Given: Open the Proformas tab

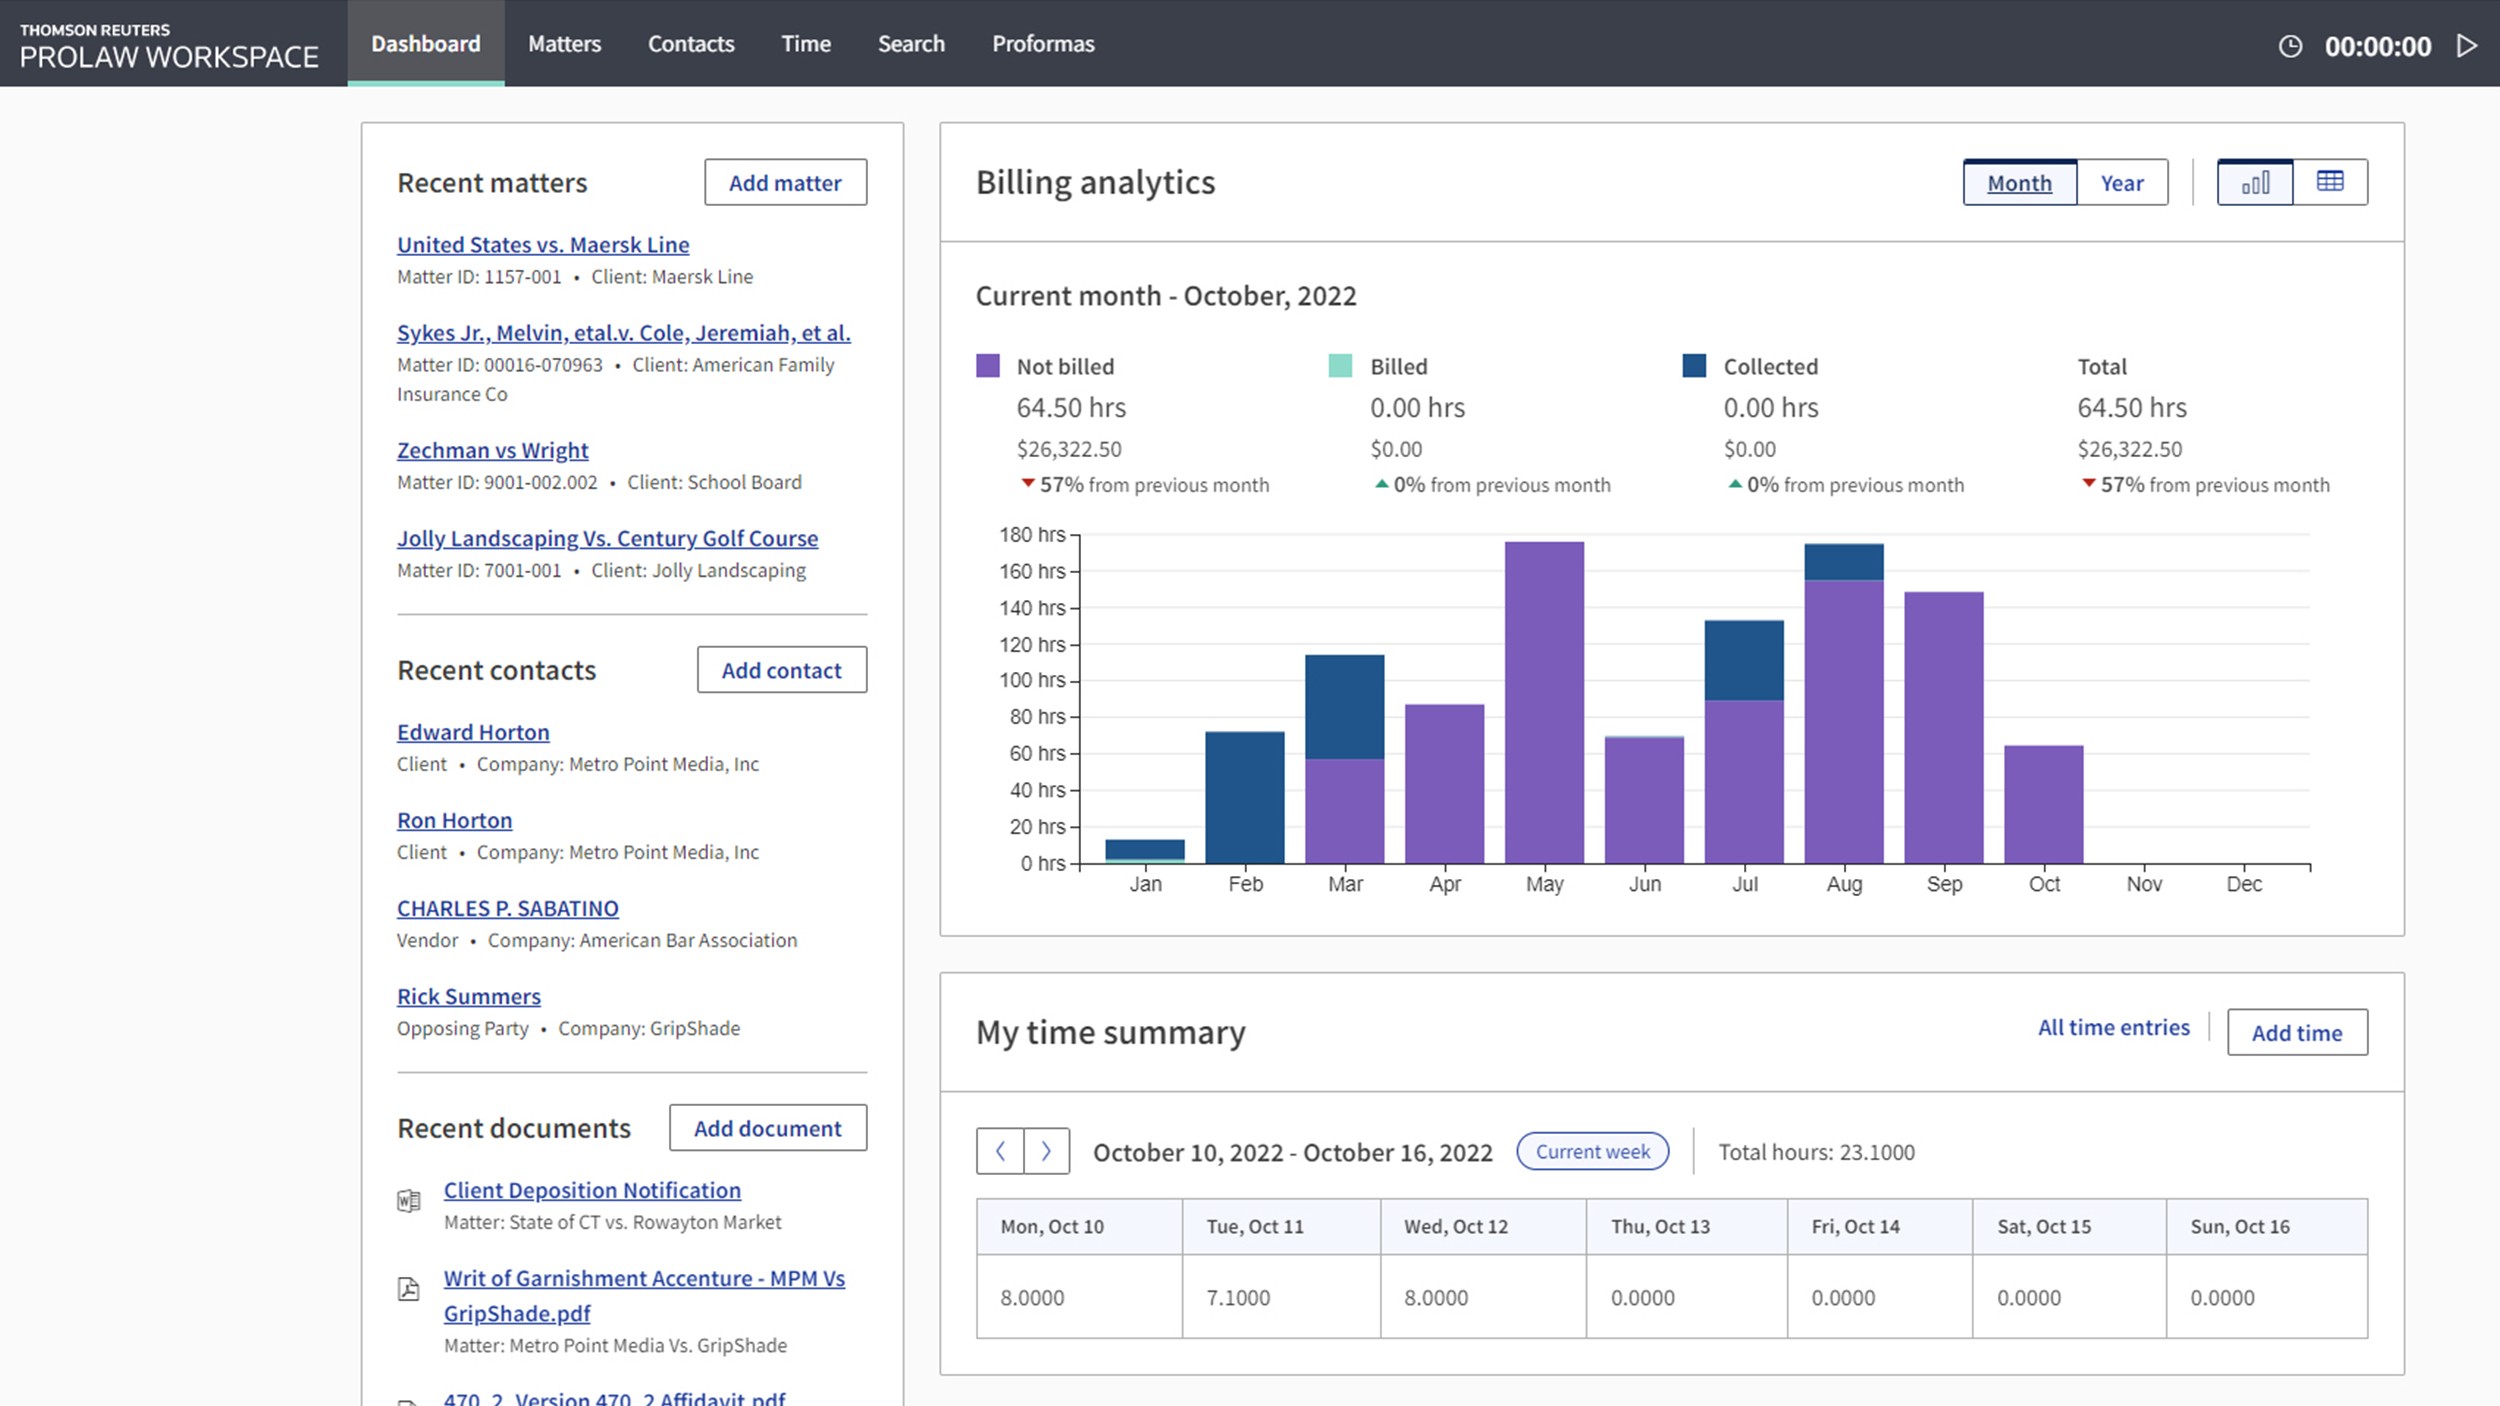Looking at the screenshot, I should [x=1042, y=44].
